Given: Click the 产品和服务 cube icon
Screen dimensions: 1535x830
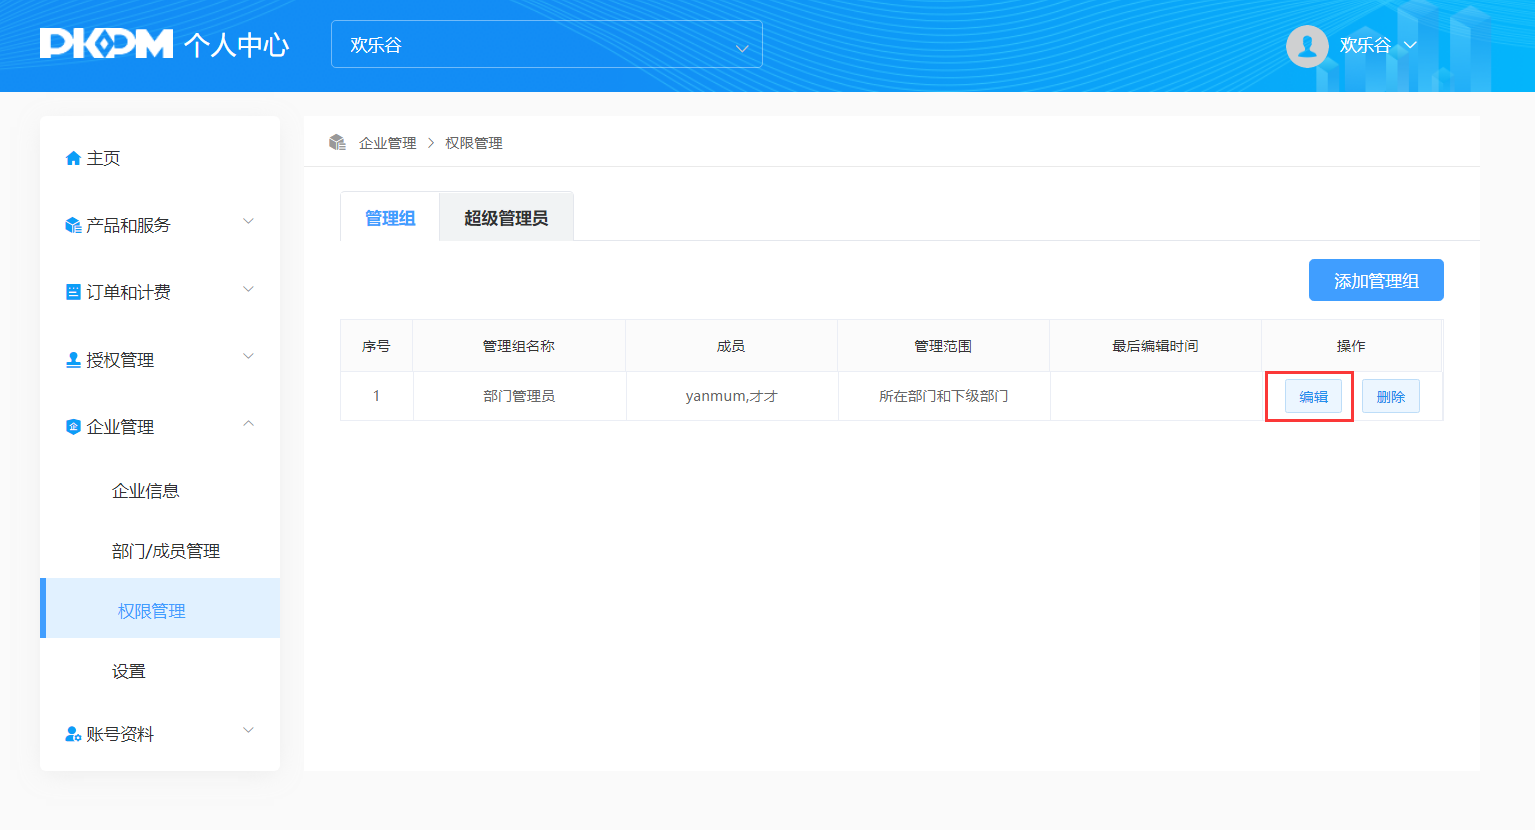Looking at the screenshot, I should pos(73,225).
